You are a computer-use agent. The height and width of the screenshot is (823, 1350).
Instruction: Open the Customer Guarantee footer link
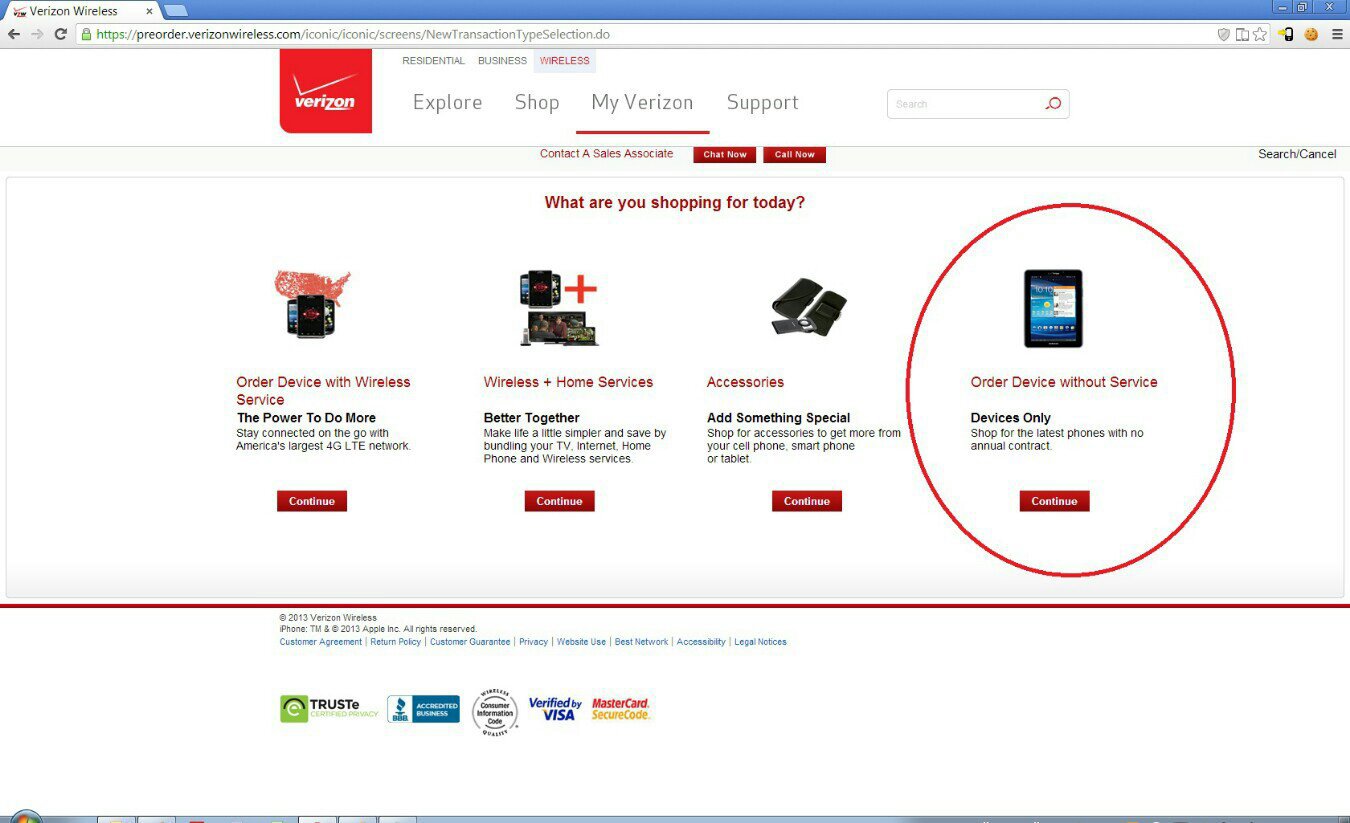click(x=470, y=642)
